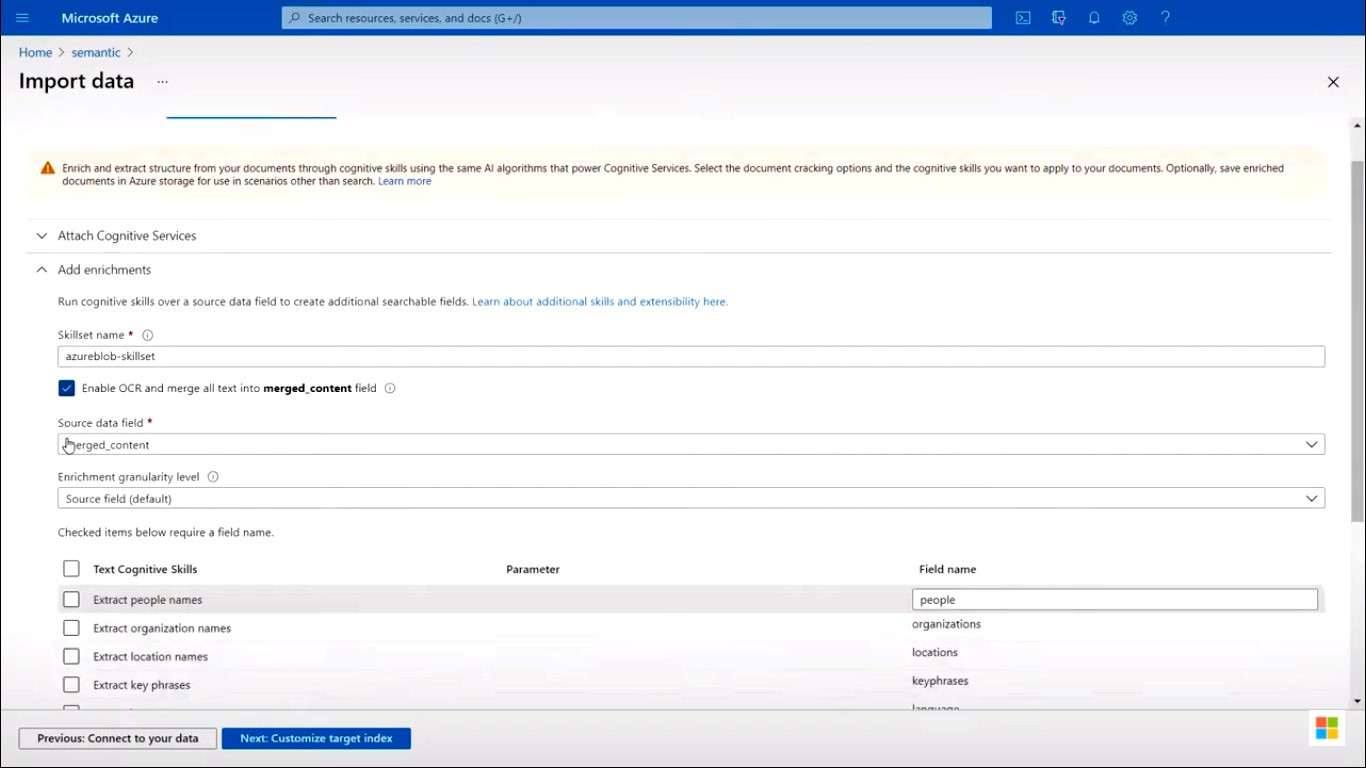Click the Field name column header
This screenshot has height=768, width=1366.
[947, 569]
